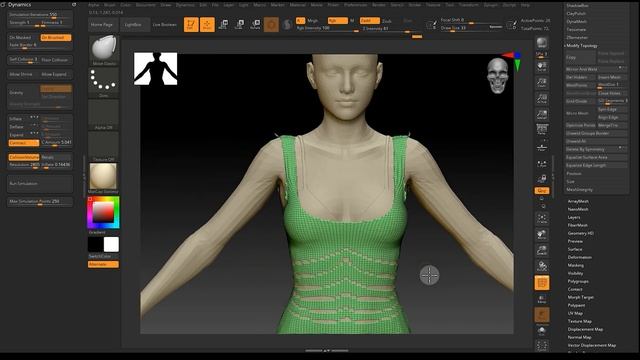Screen dimensions: 640x360
Task: Open the Move Elastic brush thumbnail
Action: (x=104, y=50)
